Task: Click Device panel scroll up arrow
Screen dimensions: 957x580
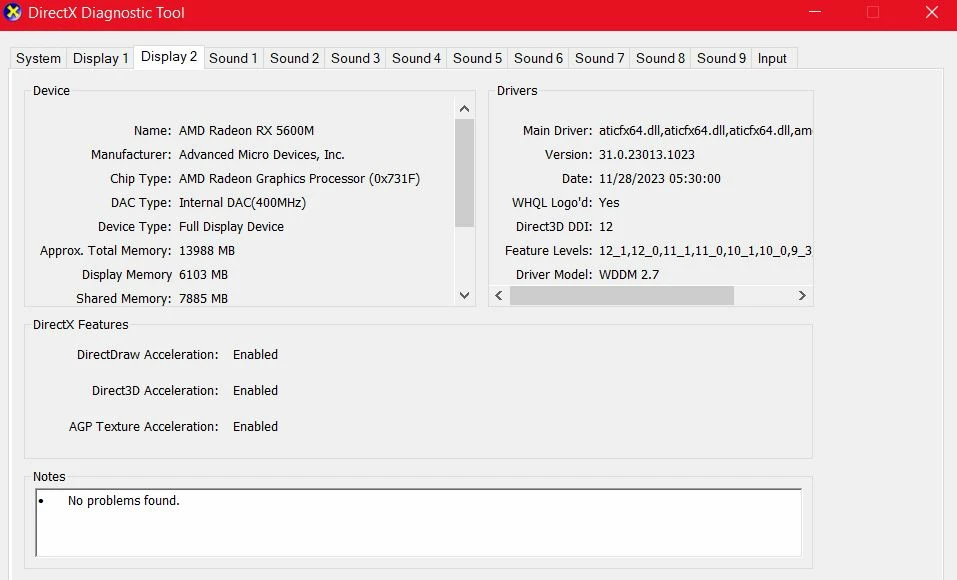Action: 464,109
